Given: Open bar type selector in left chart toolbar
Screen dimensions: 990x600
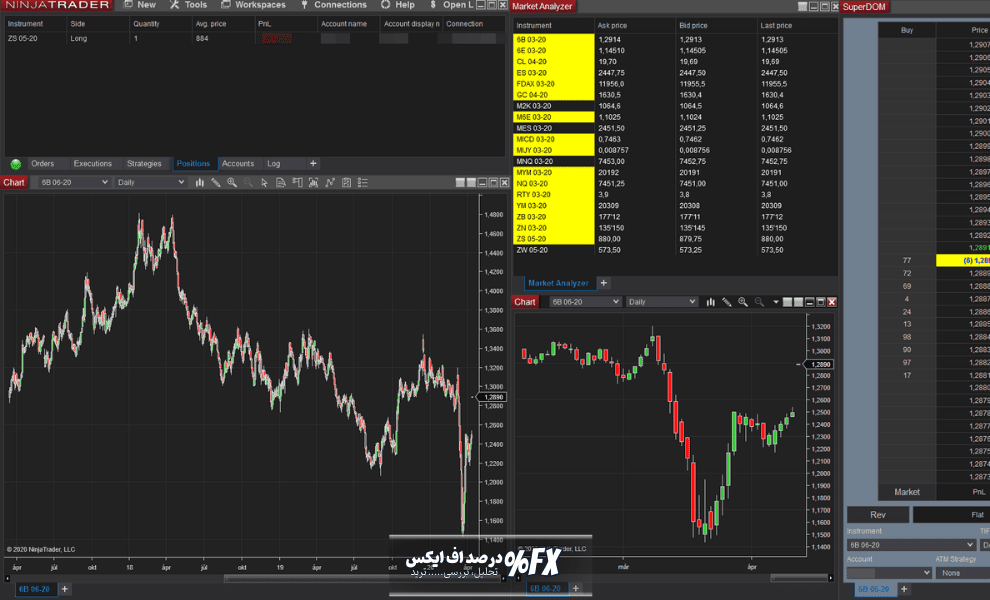Looking at the screenshot, I should click(200, 183).
